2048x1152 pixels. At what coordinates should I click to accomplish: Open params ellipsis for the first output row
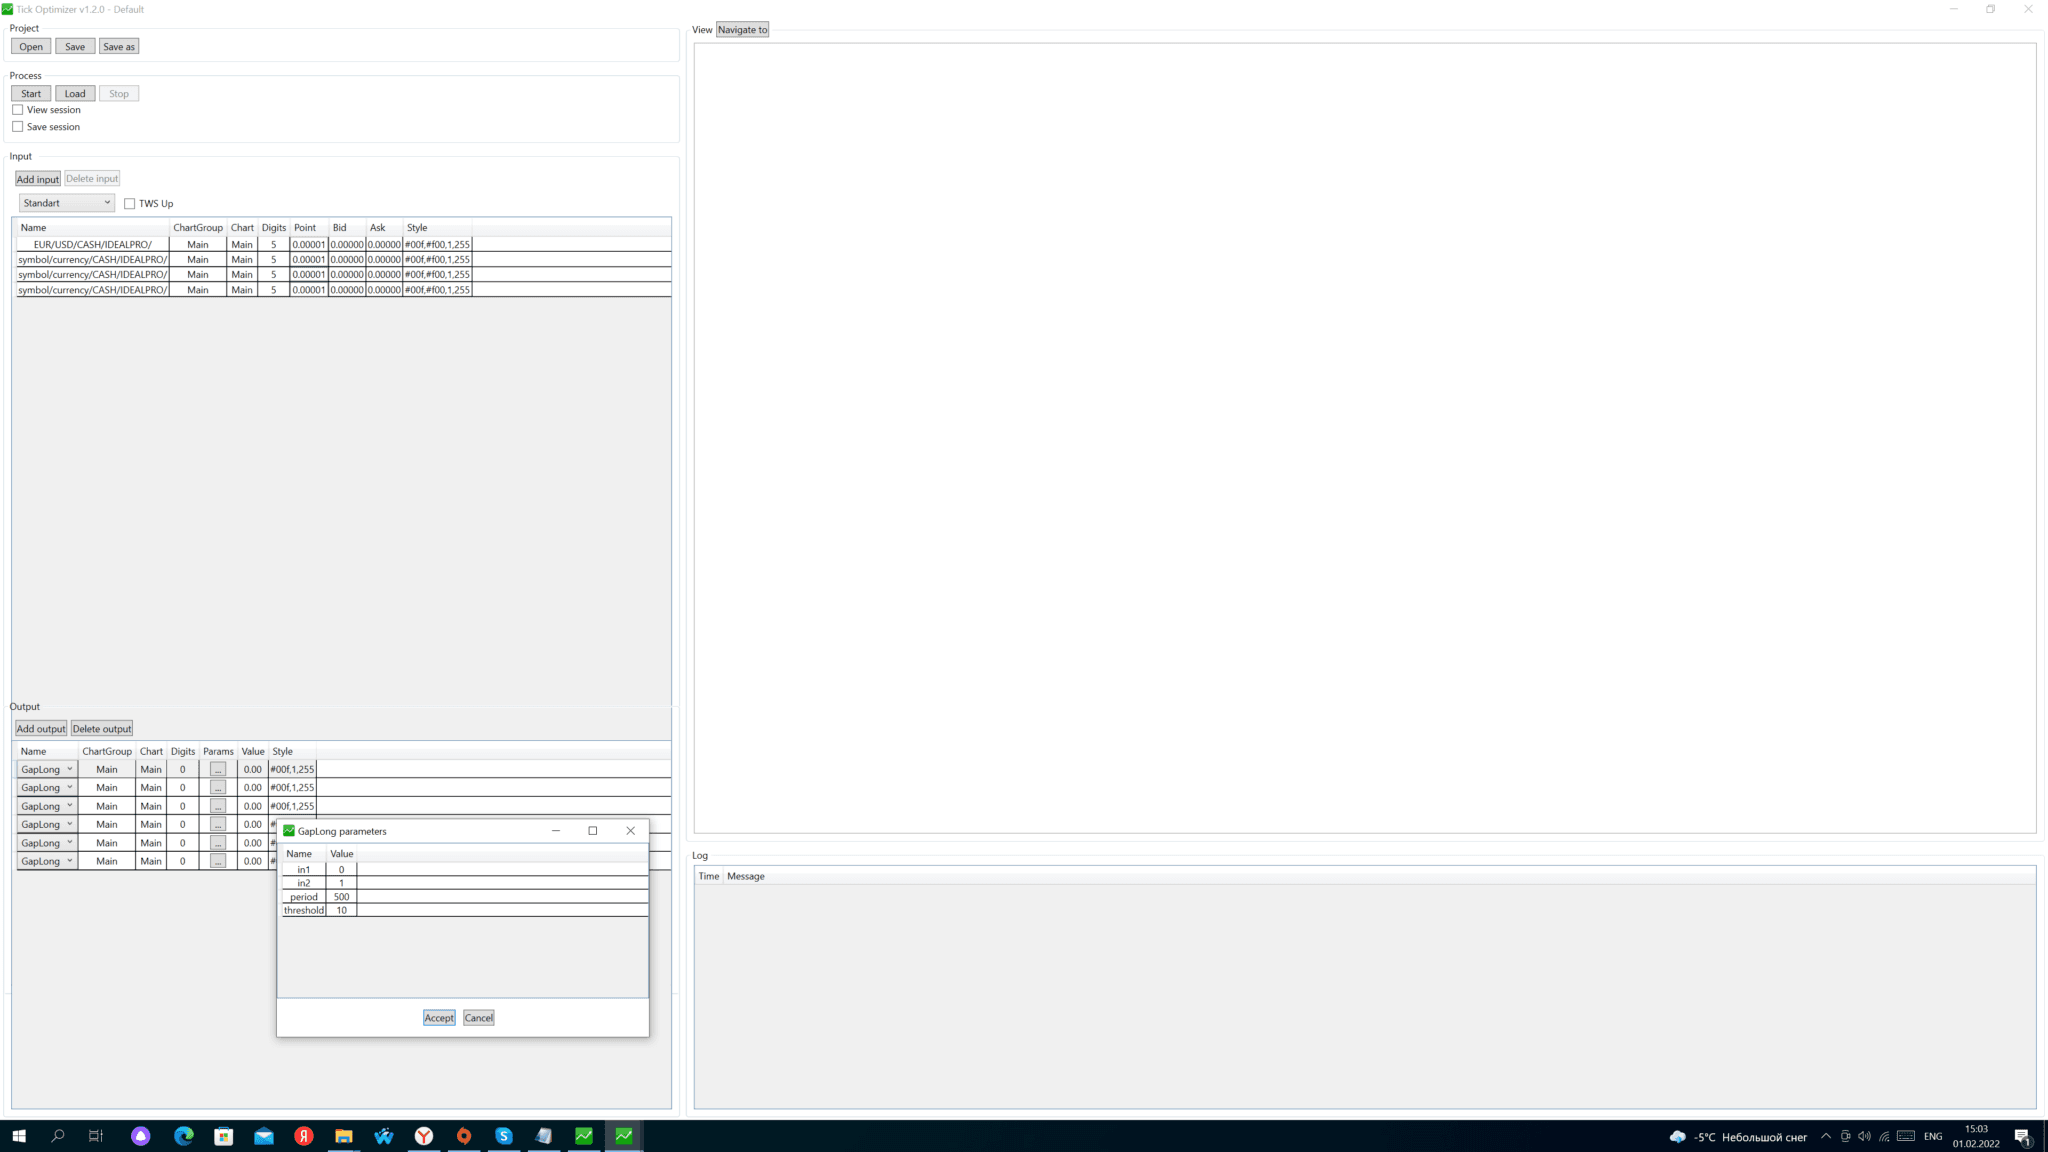(218, 770)
